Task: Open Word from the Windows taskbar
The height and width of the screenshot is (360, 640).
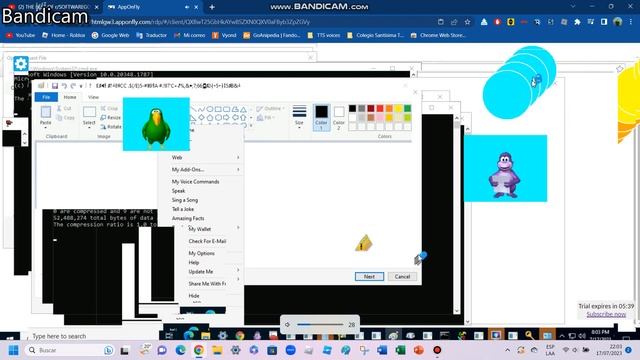Action: pyautogui.click(x=382, y=350)
